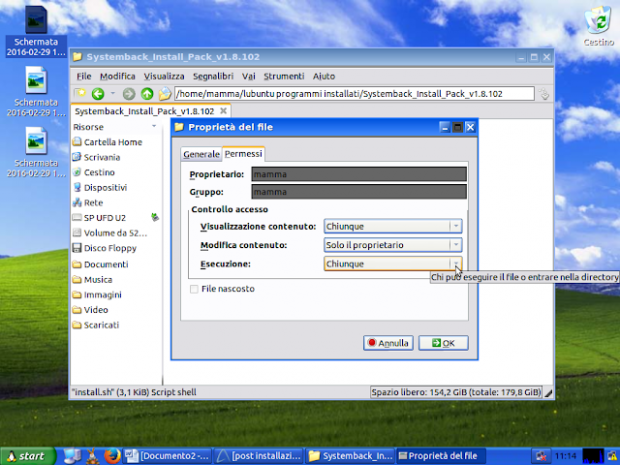Screen dimensions: 620x465
Task: Click the Forward navigation arrow
Action: tap(129, 94)
